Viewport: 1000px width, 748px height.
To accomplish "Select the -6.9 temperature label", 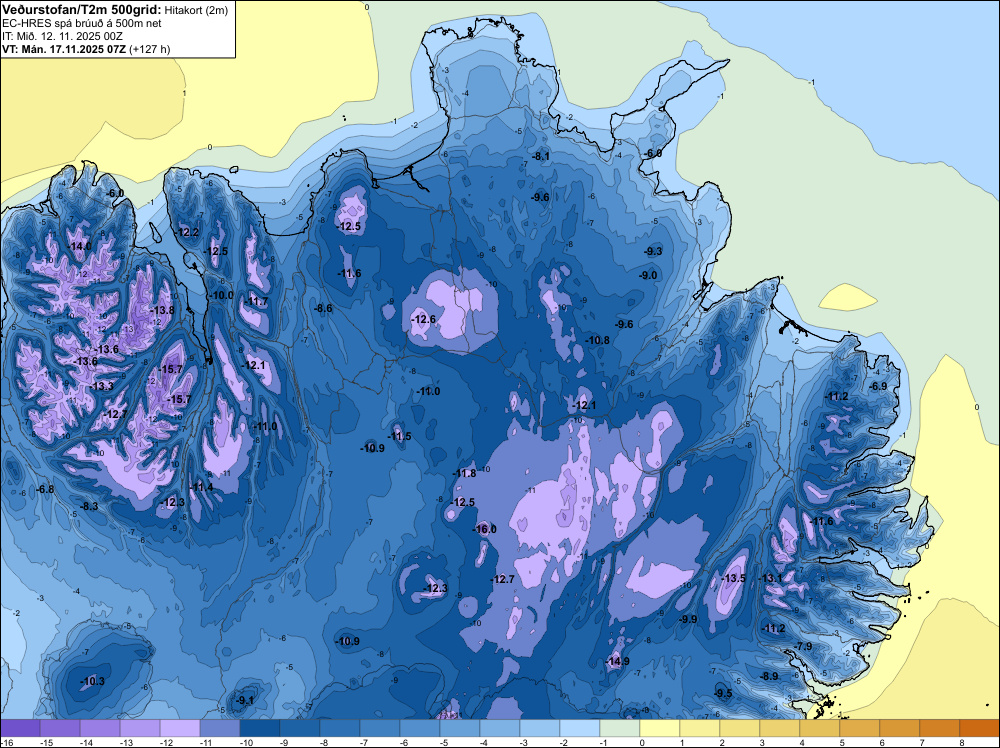I will point(878,386).
